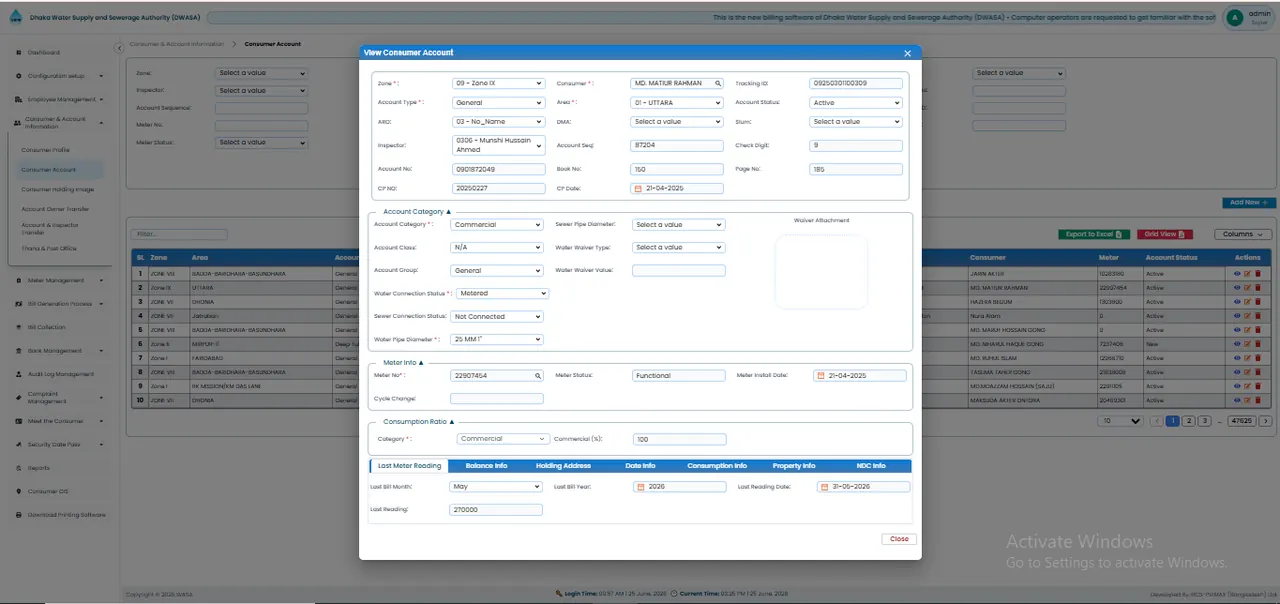
Task: Click the delete icon for HAZERA BEGUM row
Action: (x=1257, y=301)
